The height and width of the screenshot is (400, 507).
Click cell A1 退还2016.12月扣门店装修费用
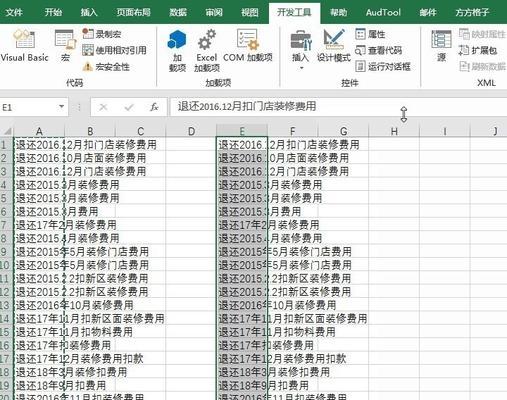(39, 145)
